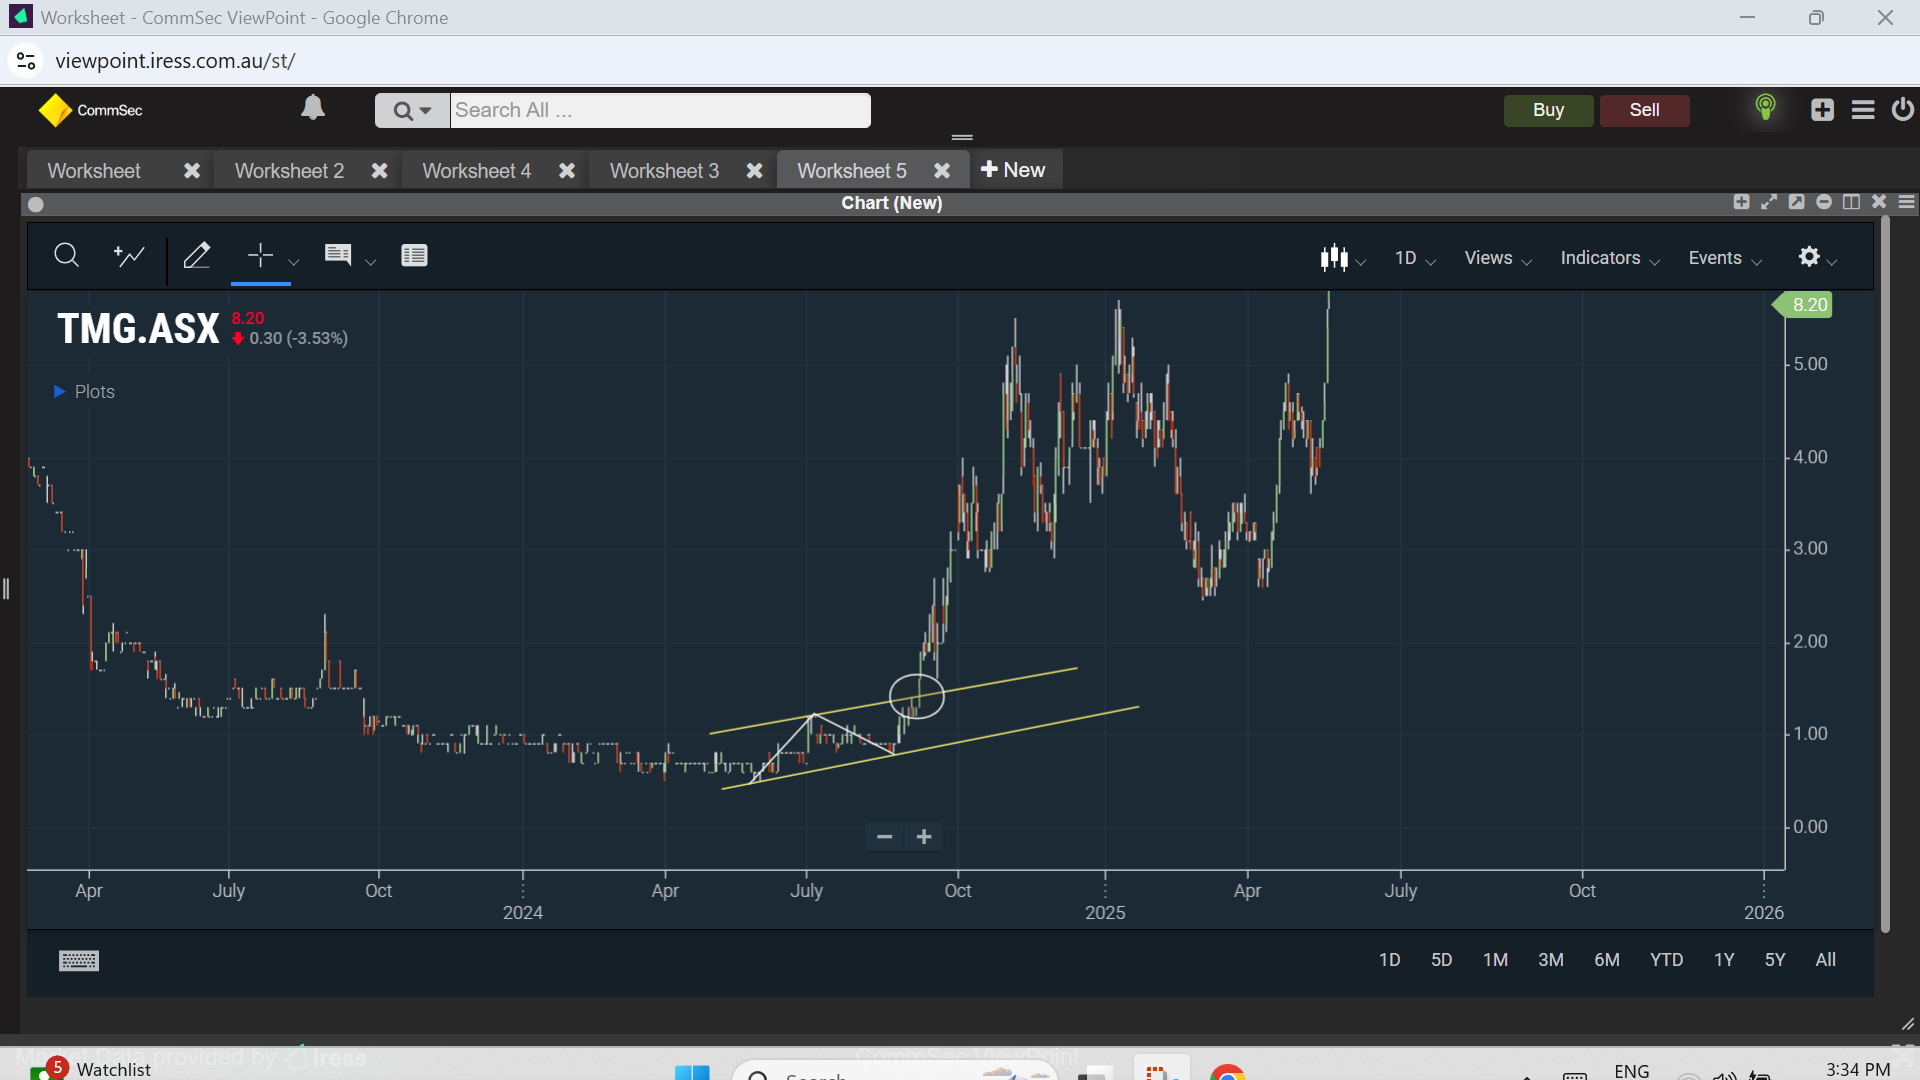1920x1080 pixels.
Task: Set chart range to 1M
Action: point(1495,960)
